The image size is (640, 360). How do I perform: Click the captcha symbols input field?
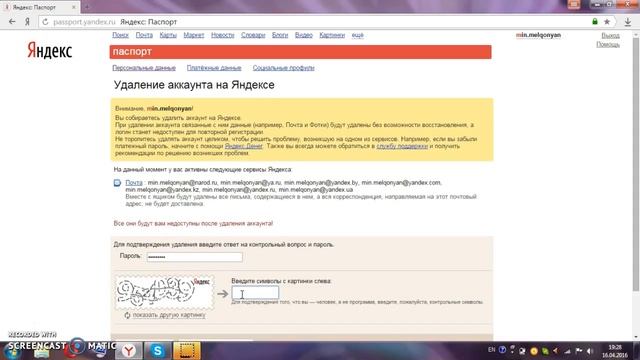pyautogui.click(x=255, y=293)
